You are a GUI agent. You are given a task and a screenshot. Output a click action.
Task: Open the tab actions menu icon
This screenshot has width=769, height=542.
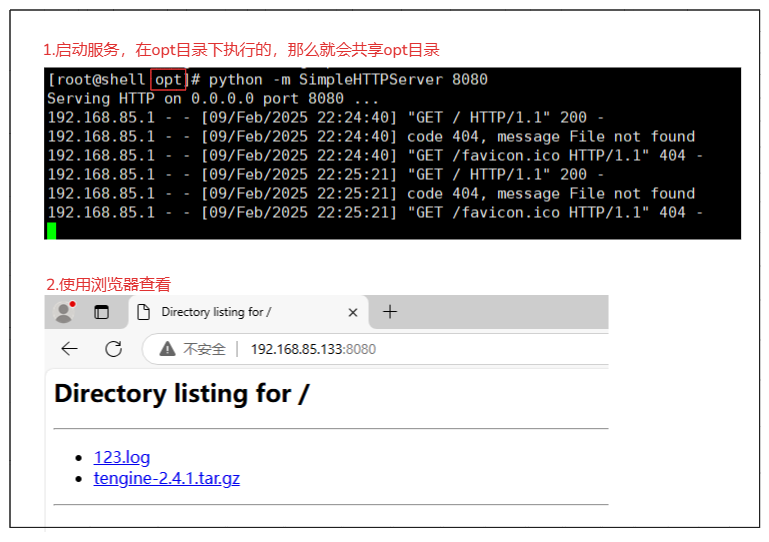101,312
